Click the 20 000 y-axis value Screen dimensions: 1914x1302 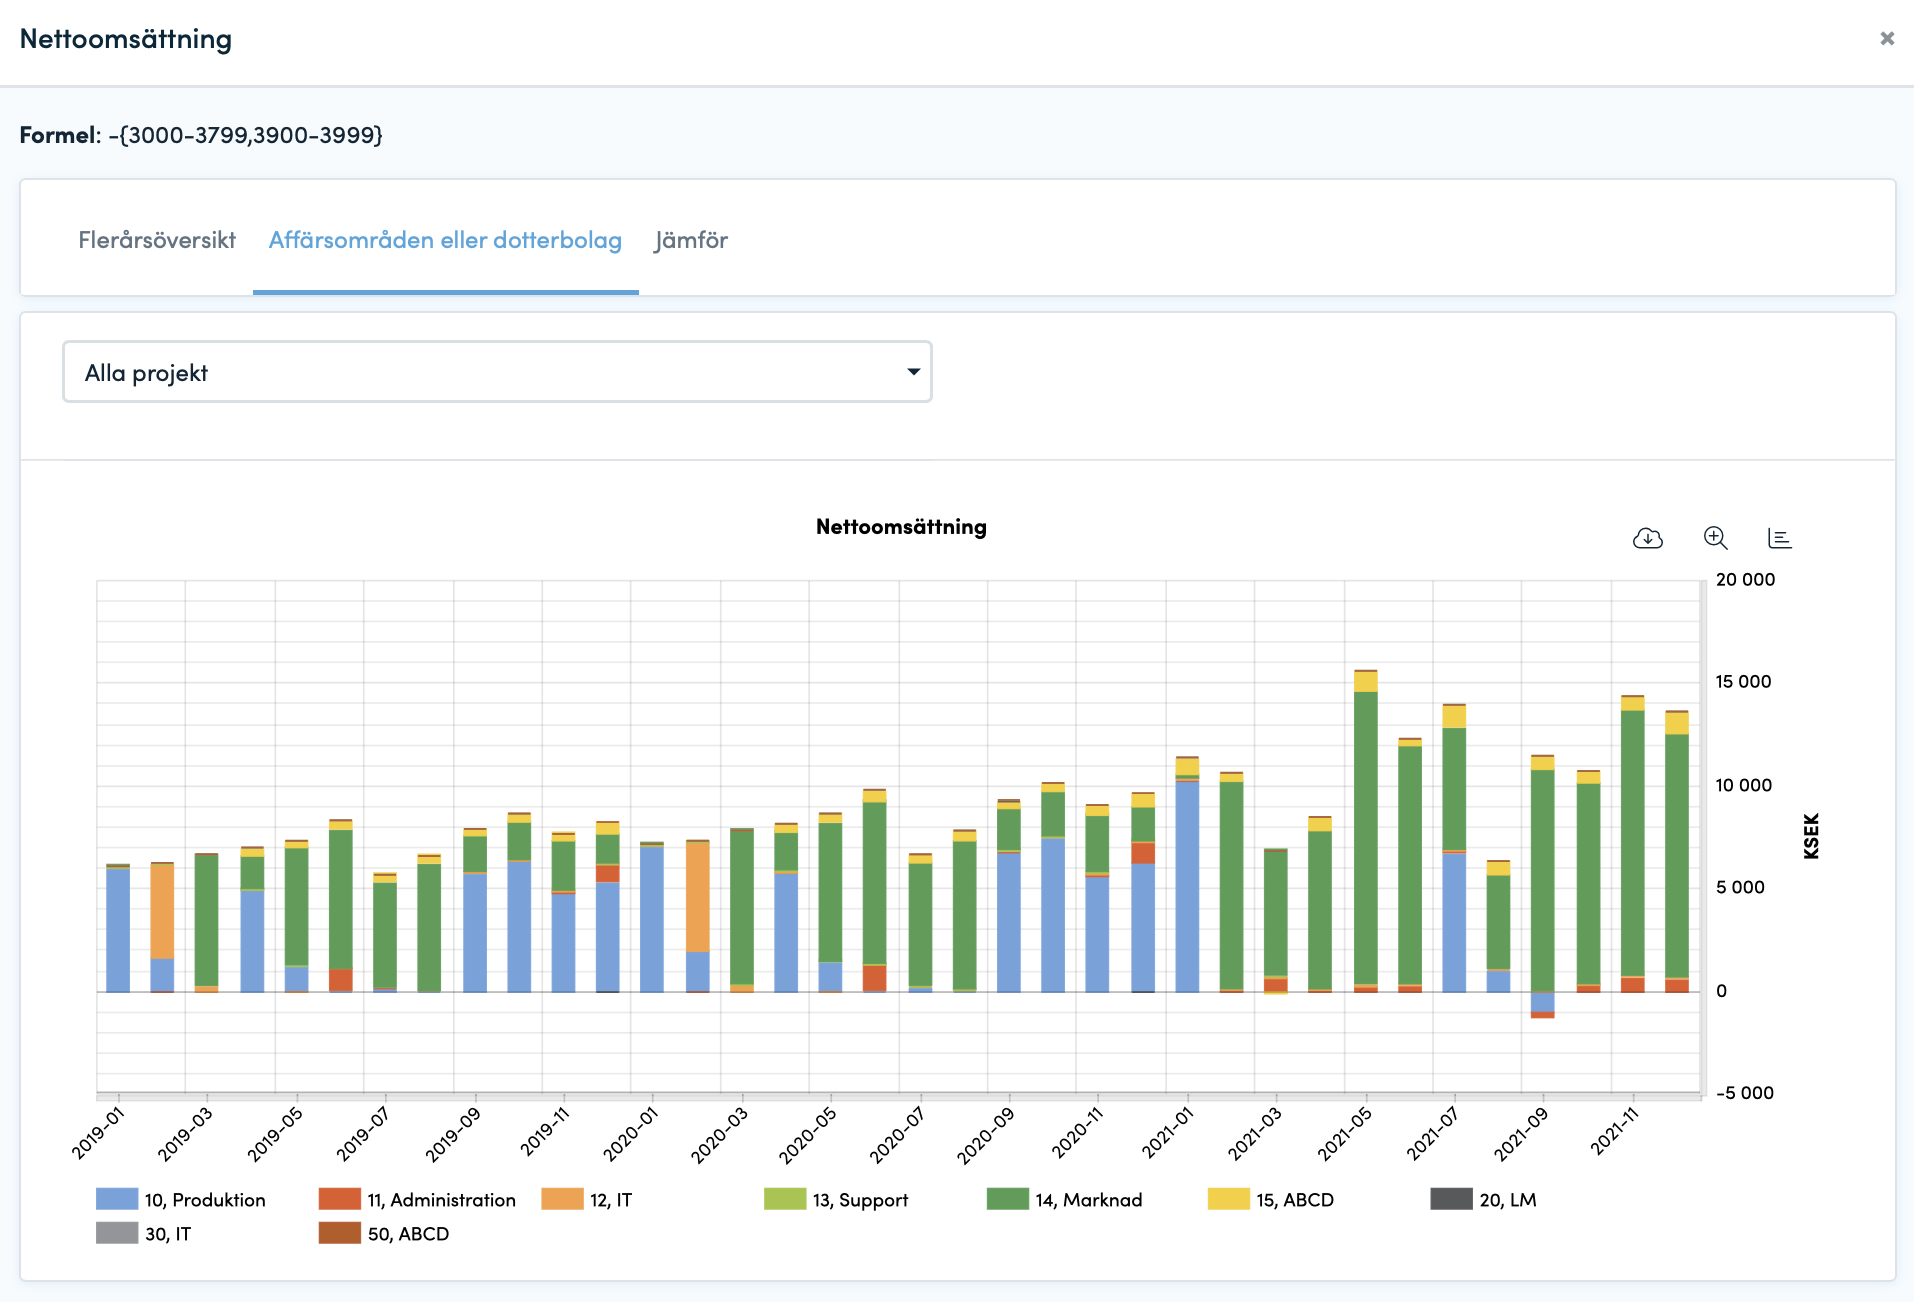tap(1745, 579)
